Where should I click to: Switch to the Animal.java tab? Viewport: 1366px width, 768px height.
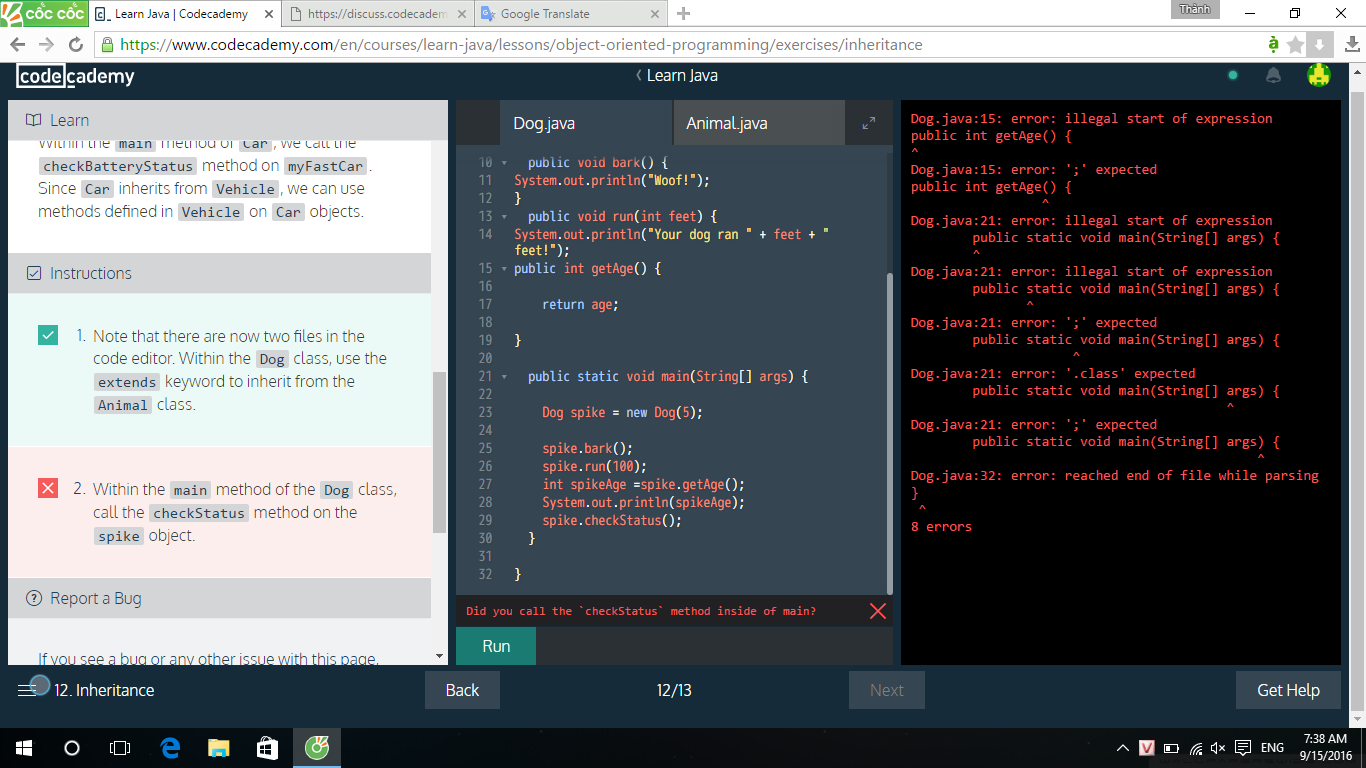[x=727, y=123]
